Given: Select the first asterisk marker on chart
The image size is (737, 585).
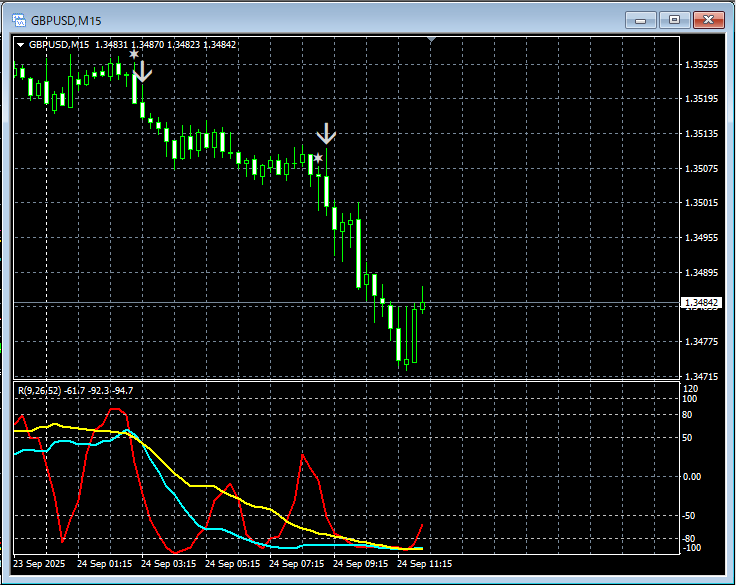Looking at the screenshot, I should click(x=134, y=54).
